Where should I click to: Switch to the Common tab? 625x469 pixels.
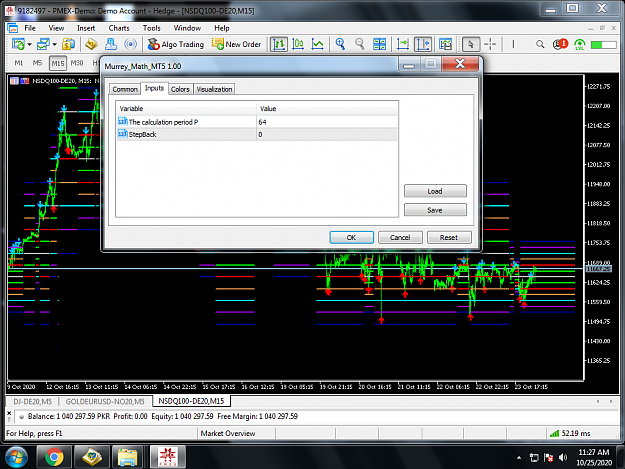tap(125, 89)
